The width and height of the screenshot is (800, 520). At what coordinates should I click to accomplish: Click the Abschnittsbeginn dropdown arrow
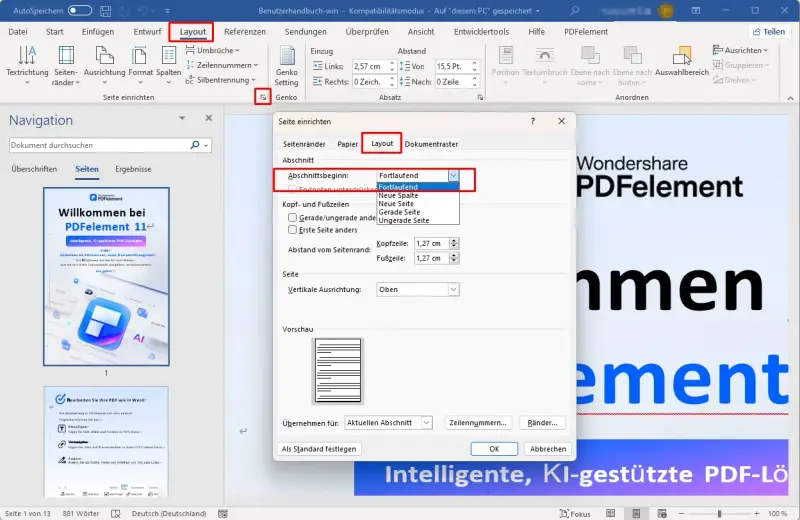454,175
